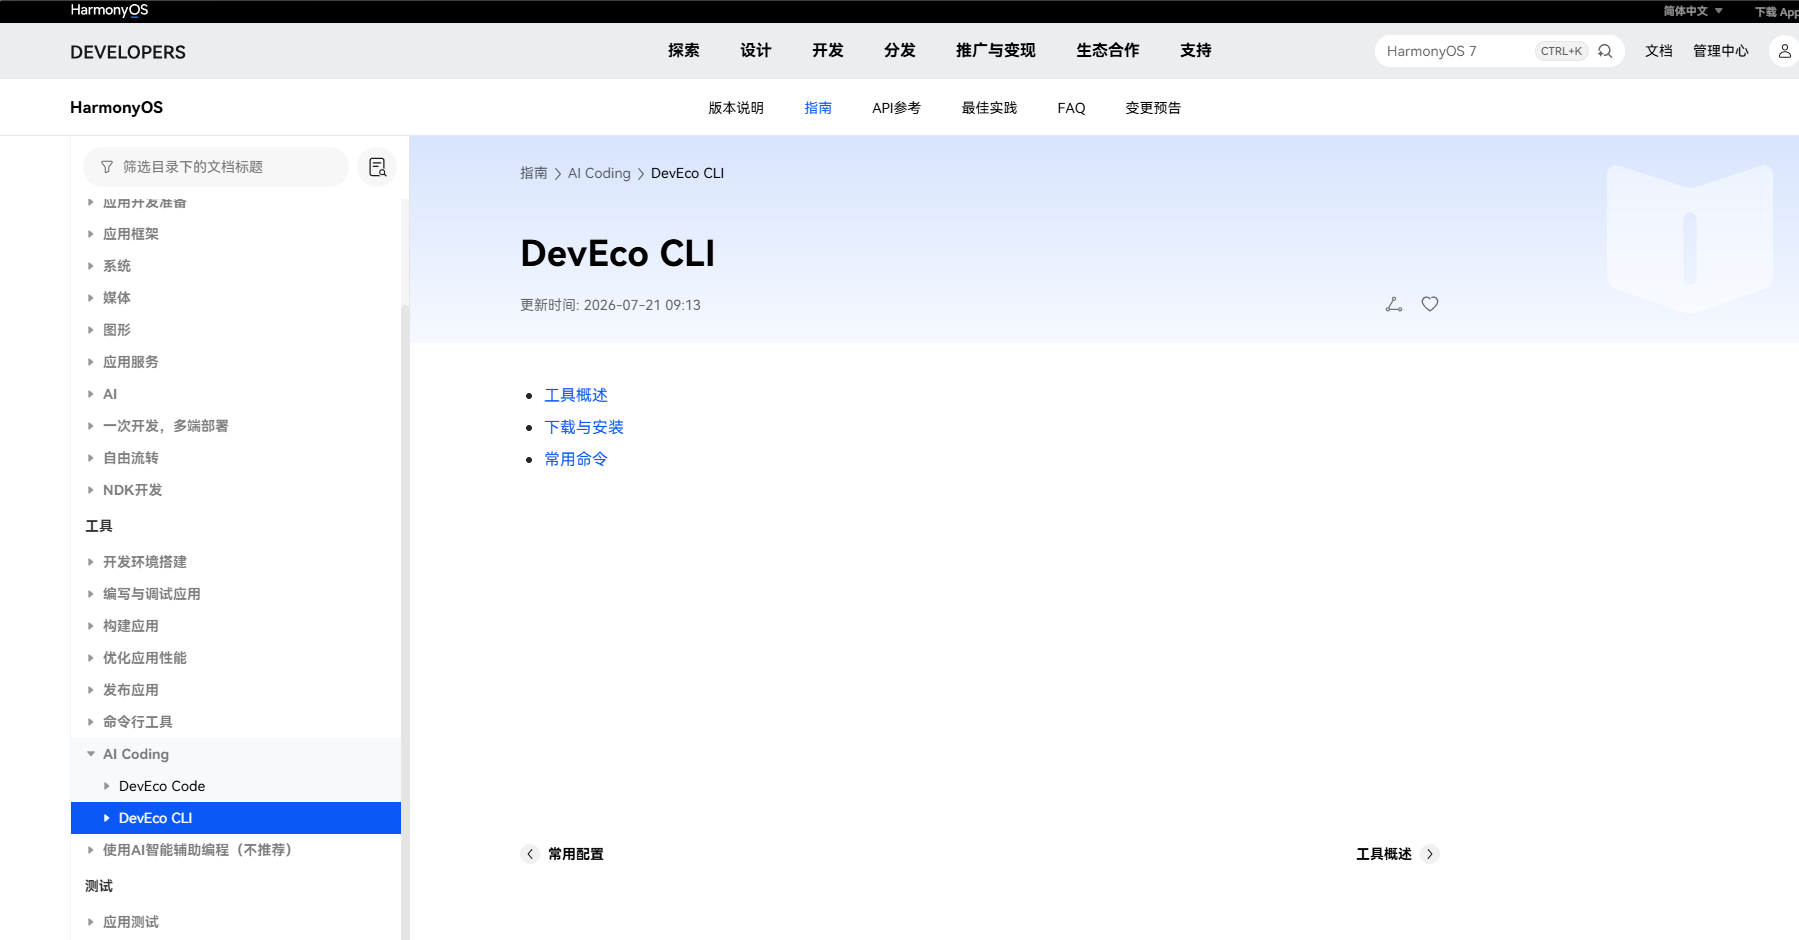Image resolution: width=1799 pixels, height=940 pixels.
Task: Open the 支持 top menu
Action: pos(1196,51)
